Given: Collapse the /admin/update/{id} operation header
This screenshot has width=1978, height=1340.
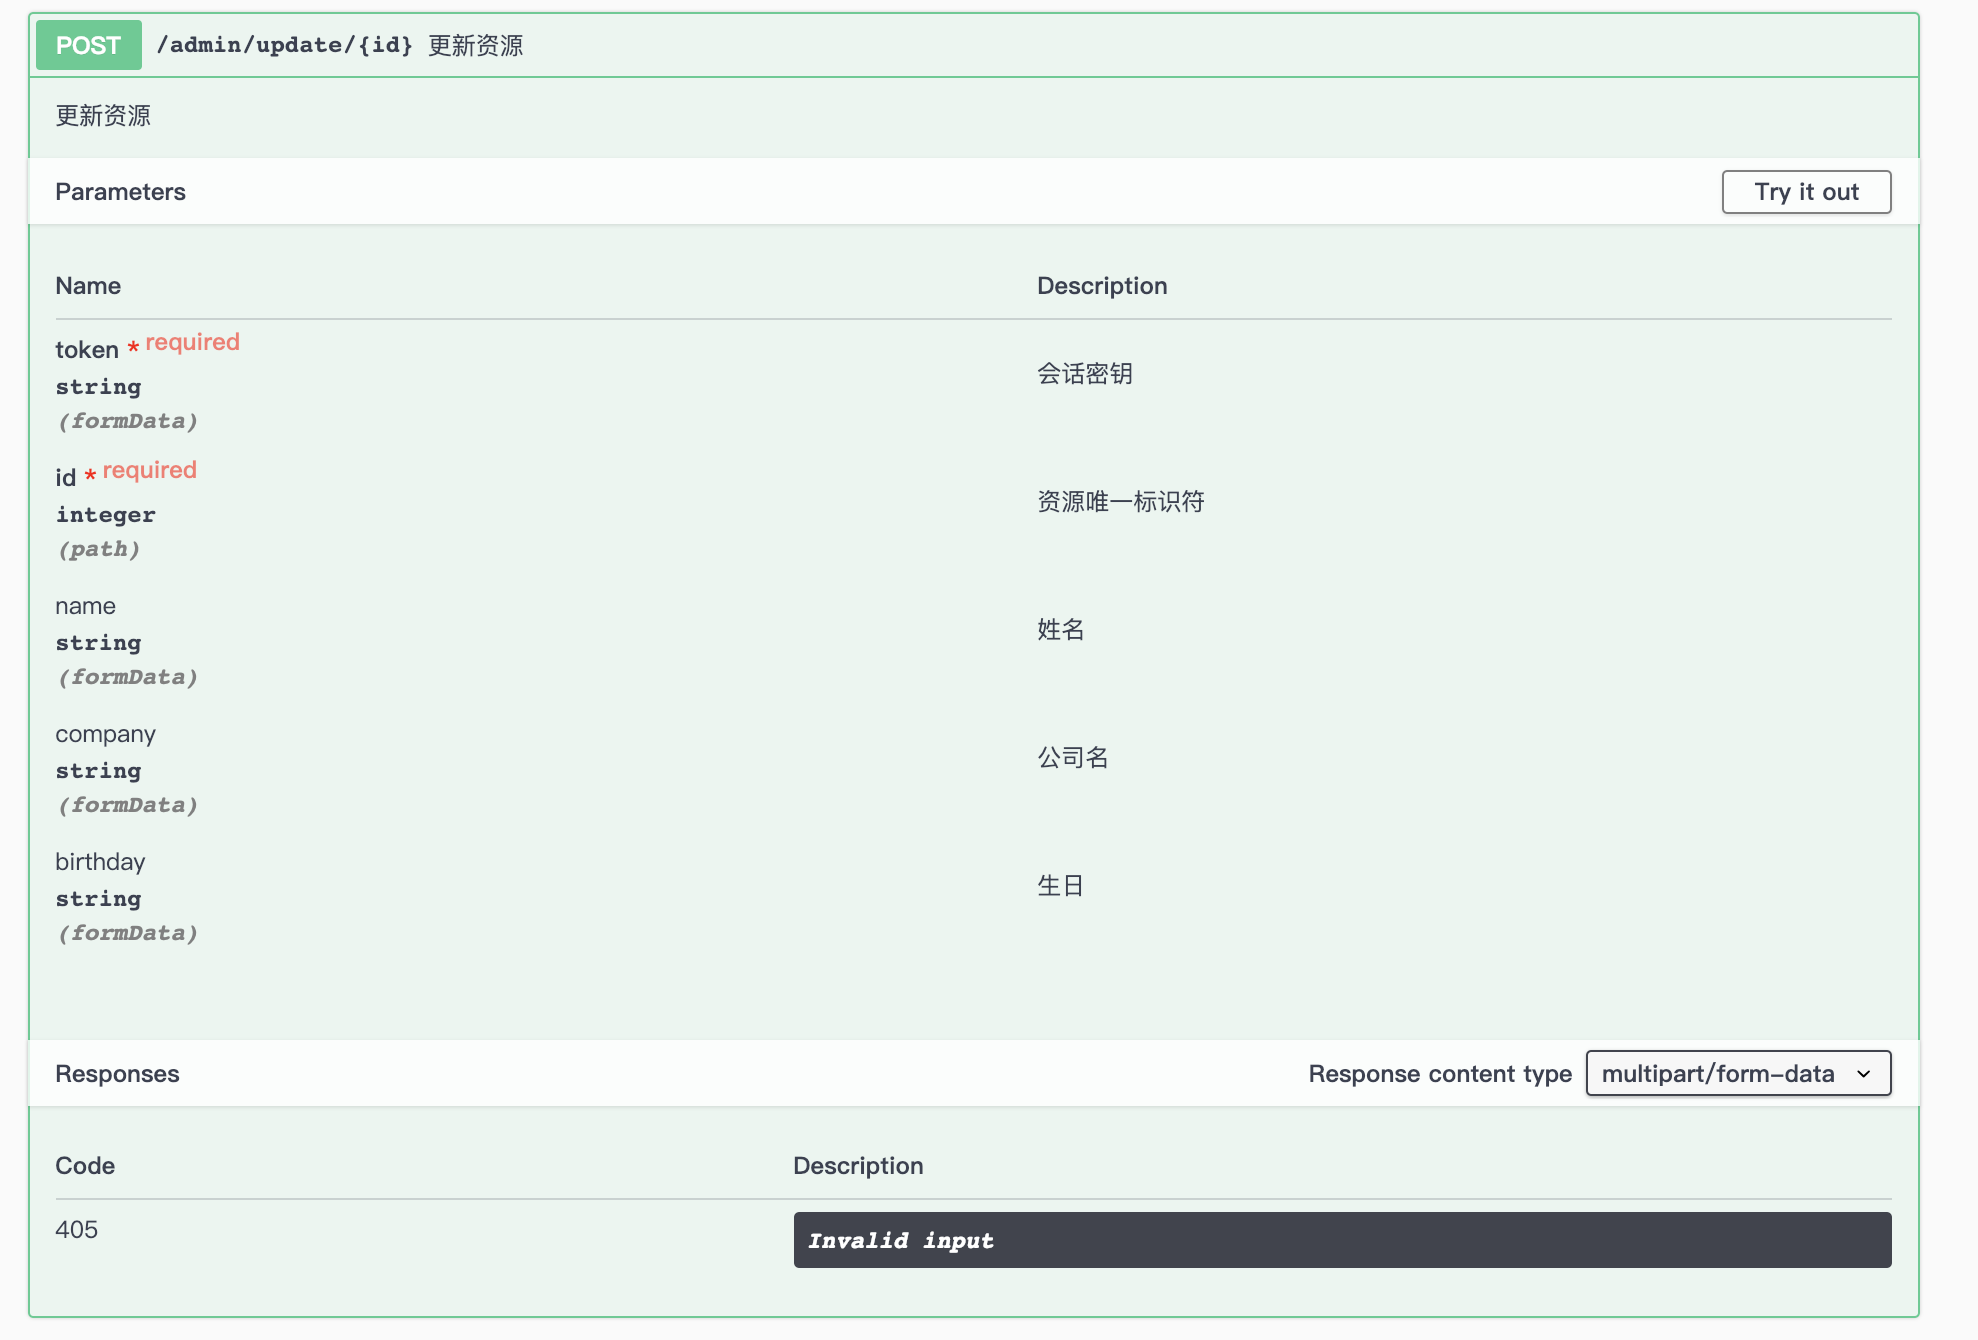Looking at the screenshot, I should (x=284, y=45).
